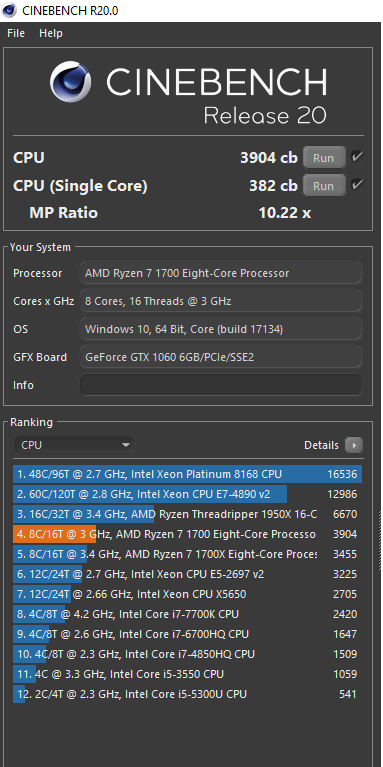Click the 10.22 x MP Ratio value
This screenshot has height=767, width=383.
(x=284, y=213)
